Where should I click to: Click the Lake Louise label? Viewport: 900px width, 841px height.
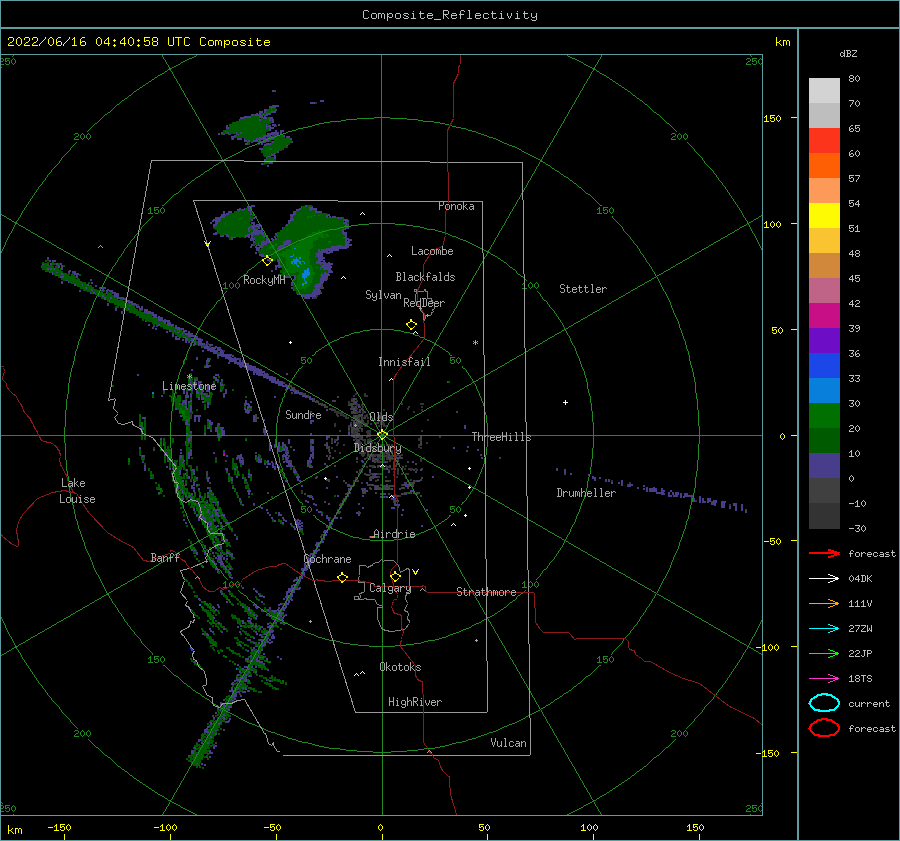coord(77,491)
